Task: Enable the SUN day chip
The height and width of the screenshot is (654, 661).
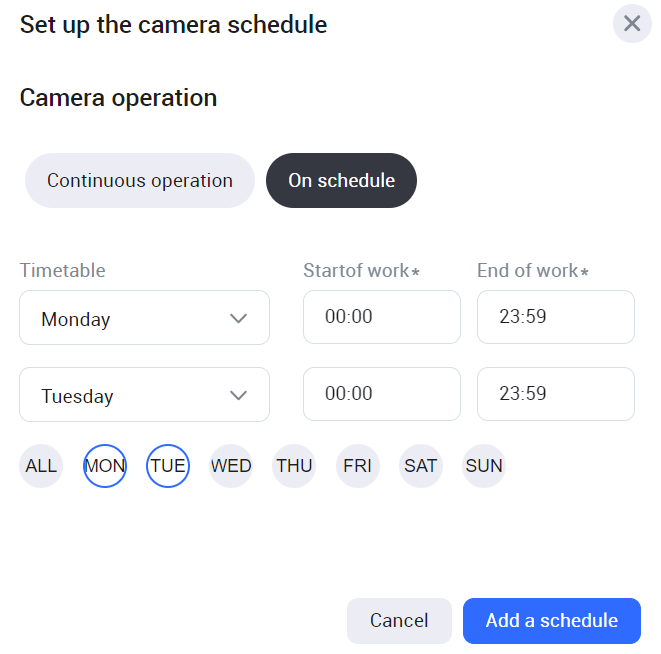Action: tap(484, 466)
